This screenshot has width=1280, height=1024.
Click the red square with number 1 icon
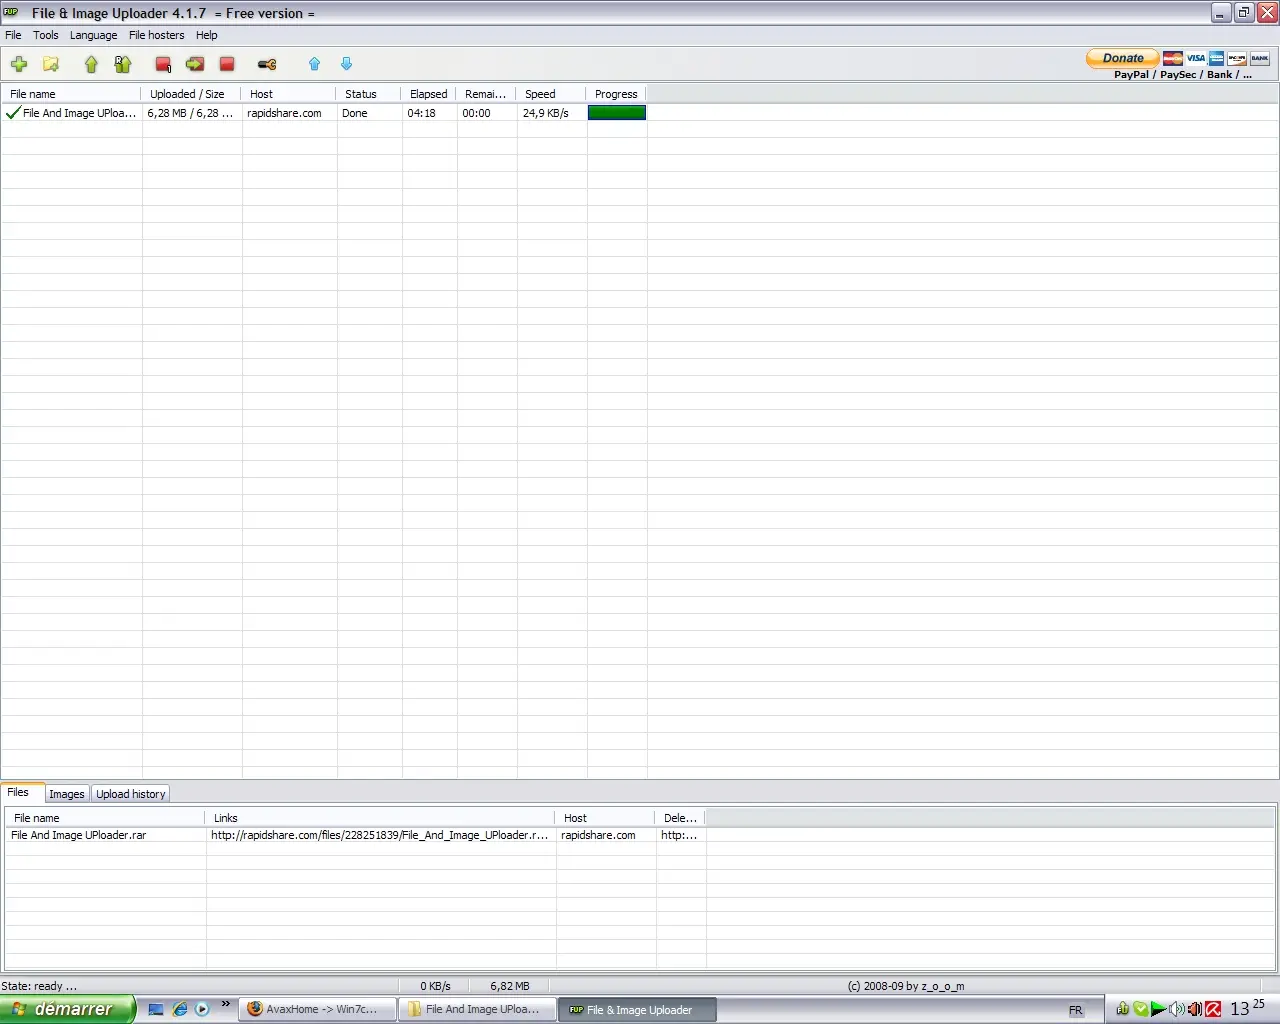163,64
